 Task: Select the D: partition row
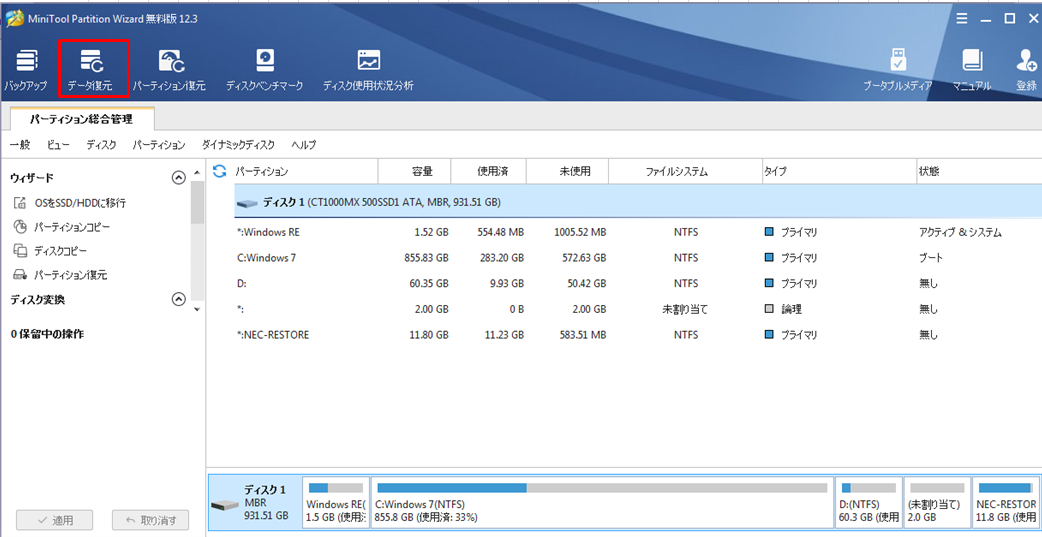tap(637, 283)
